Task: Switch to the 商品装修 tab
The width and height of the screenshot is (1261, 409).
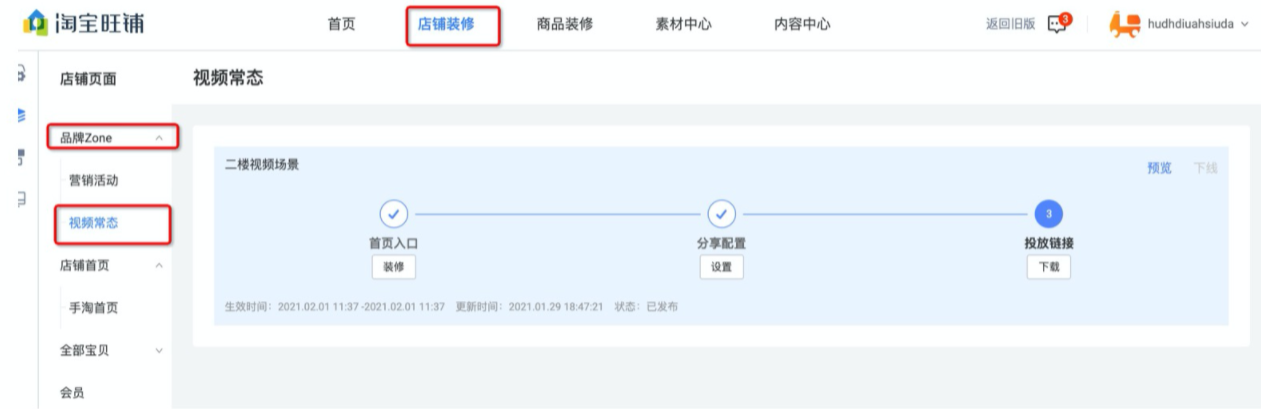Action: [x=565, y=25]
